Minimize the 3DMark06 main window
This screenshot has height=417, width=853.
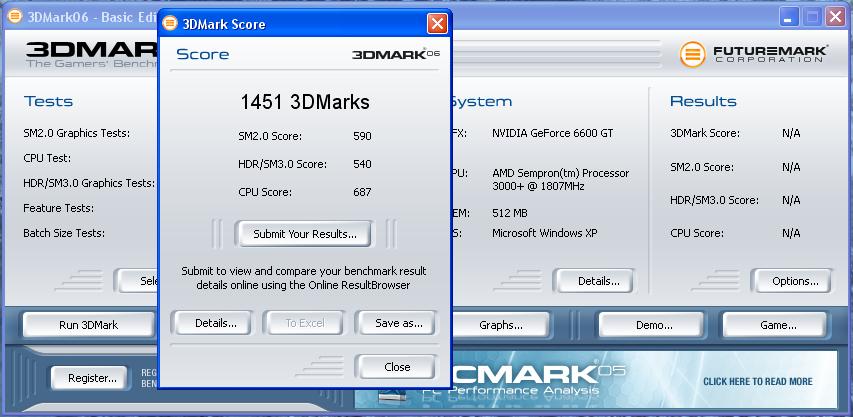point(789,17)
